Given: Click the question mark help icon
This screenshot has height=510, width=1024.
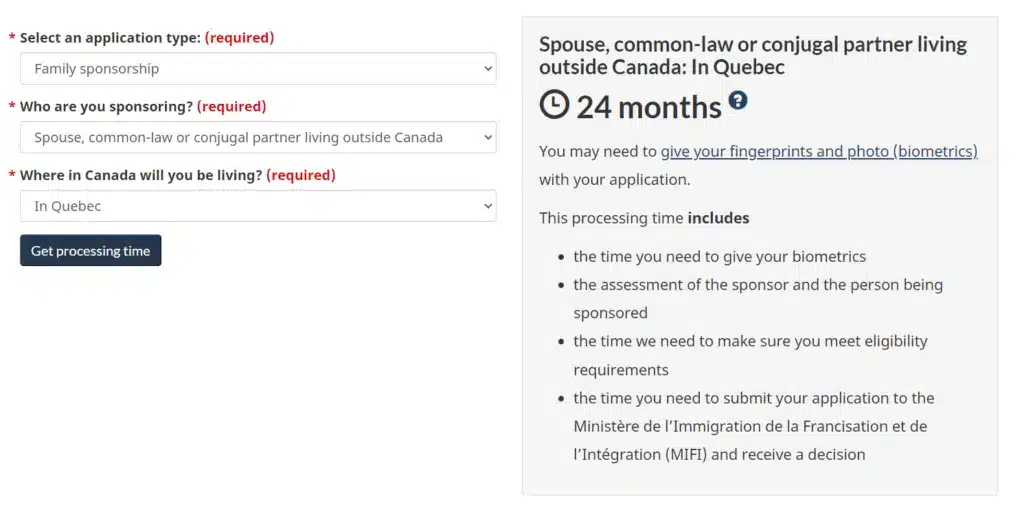Looking at the screenshot, I should 738,100.
